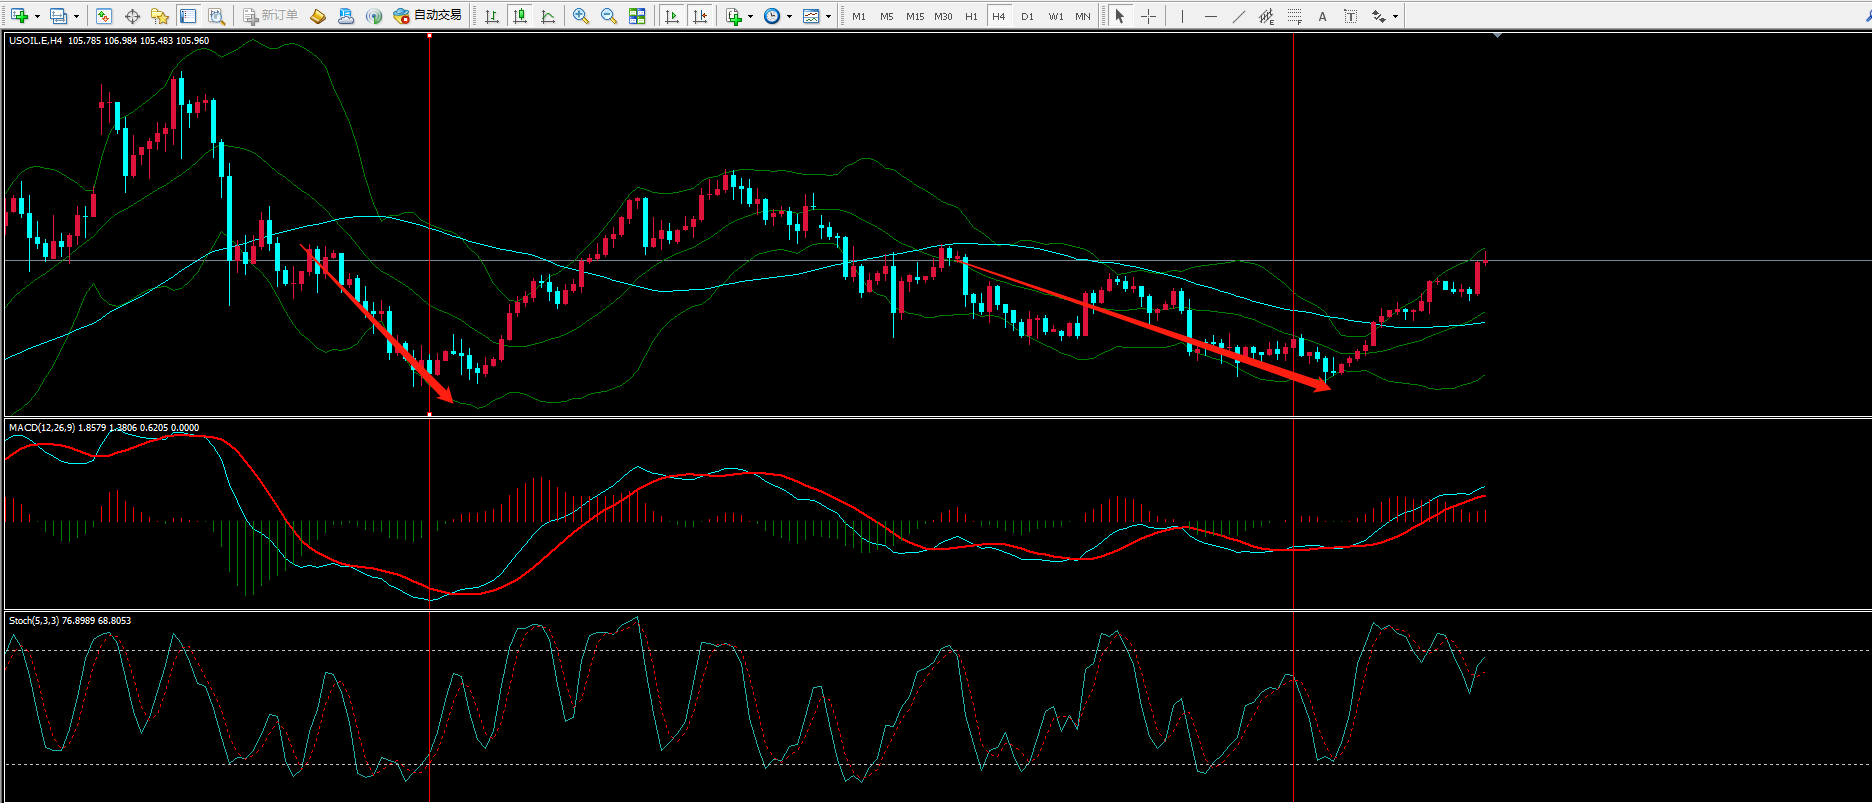Open the New Order button
The height and width of the screenshot is (803, 1872).
click(271, 16)
